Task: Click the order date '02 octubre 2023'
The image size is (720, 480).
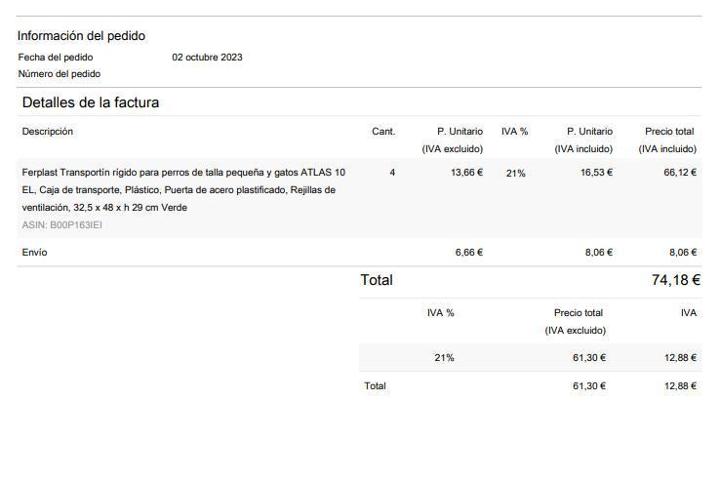Action: [207, 57]
